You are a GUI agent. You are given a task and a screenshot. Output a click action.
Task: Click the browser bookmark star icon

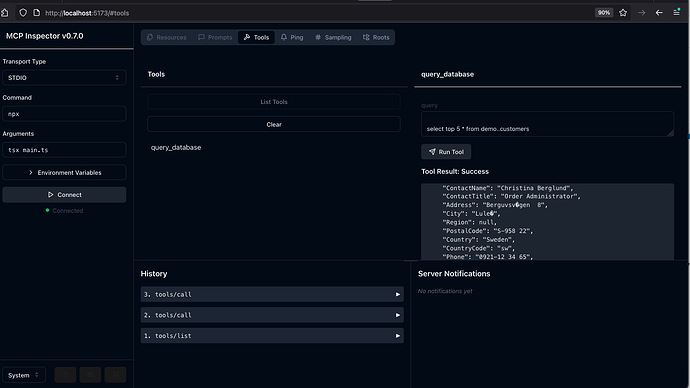pos(623,13)
